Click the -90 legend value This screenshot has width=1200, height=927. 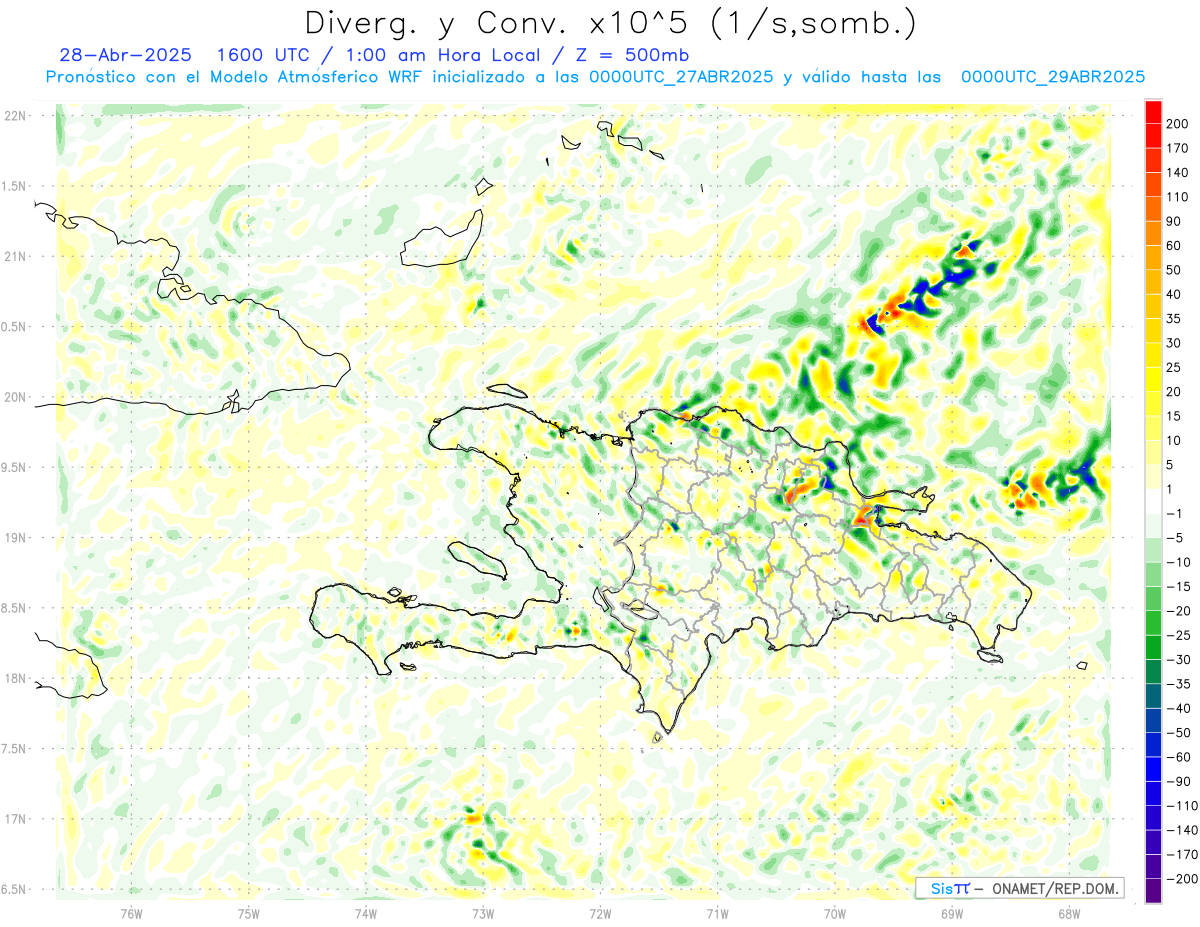coord(1178,781)
